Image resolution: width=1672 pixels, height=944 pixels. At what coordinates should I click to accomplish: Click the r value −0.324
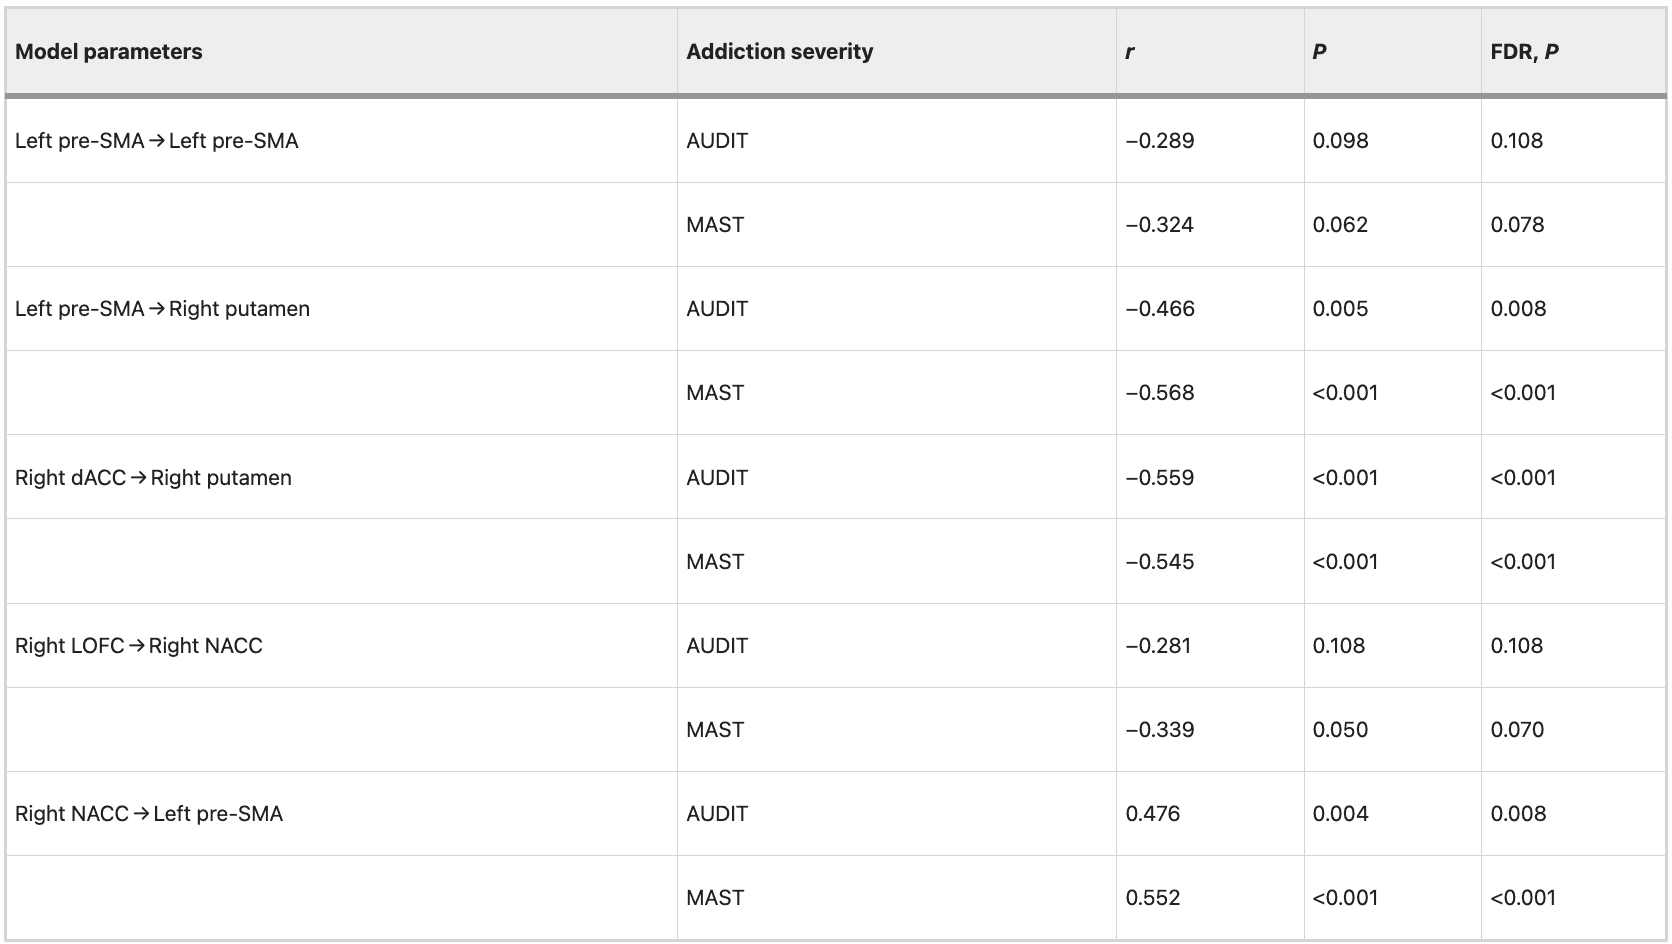[x=1160, y=225]
